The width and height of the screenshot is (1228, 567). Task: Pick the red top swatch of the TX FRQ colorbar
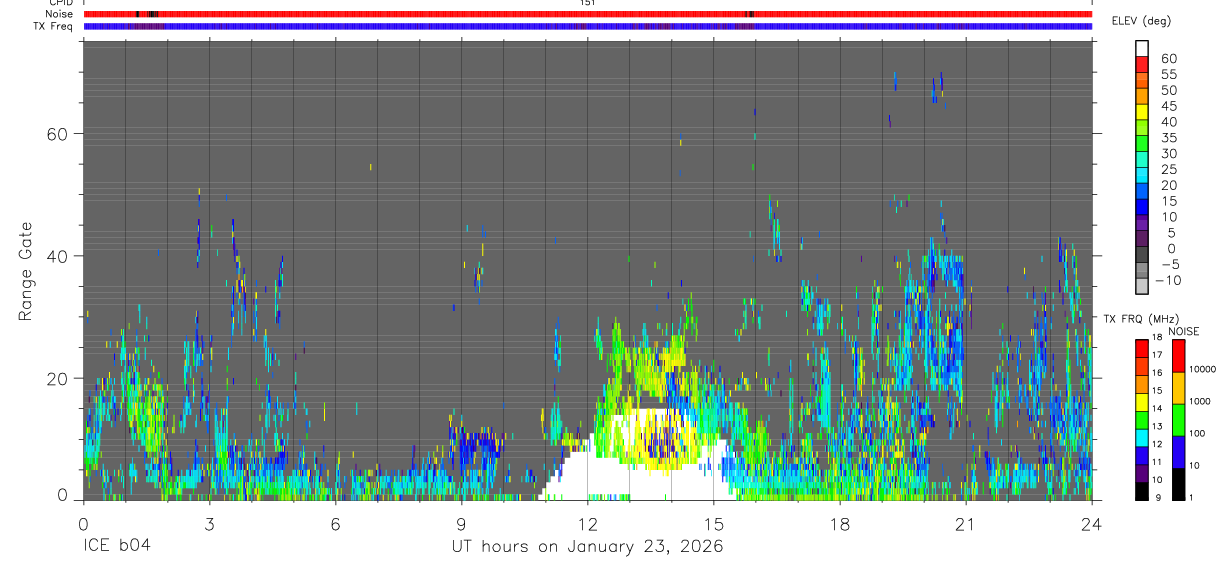(x=1141, y=348)
